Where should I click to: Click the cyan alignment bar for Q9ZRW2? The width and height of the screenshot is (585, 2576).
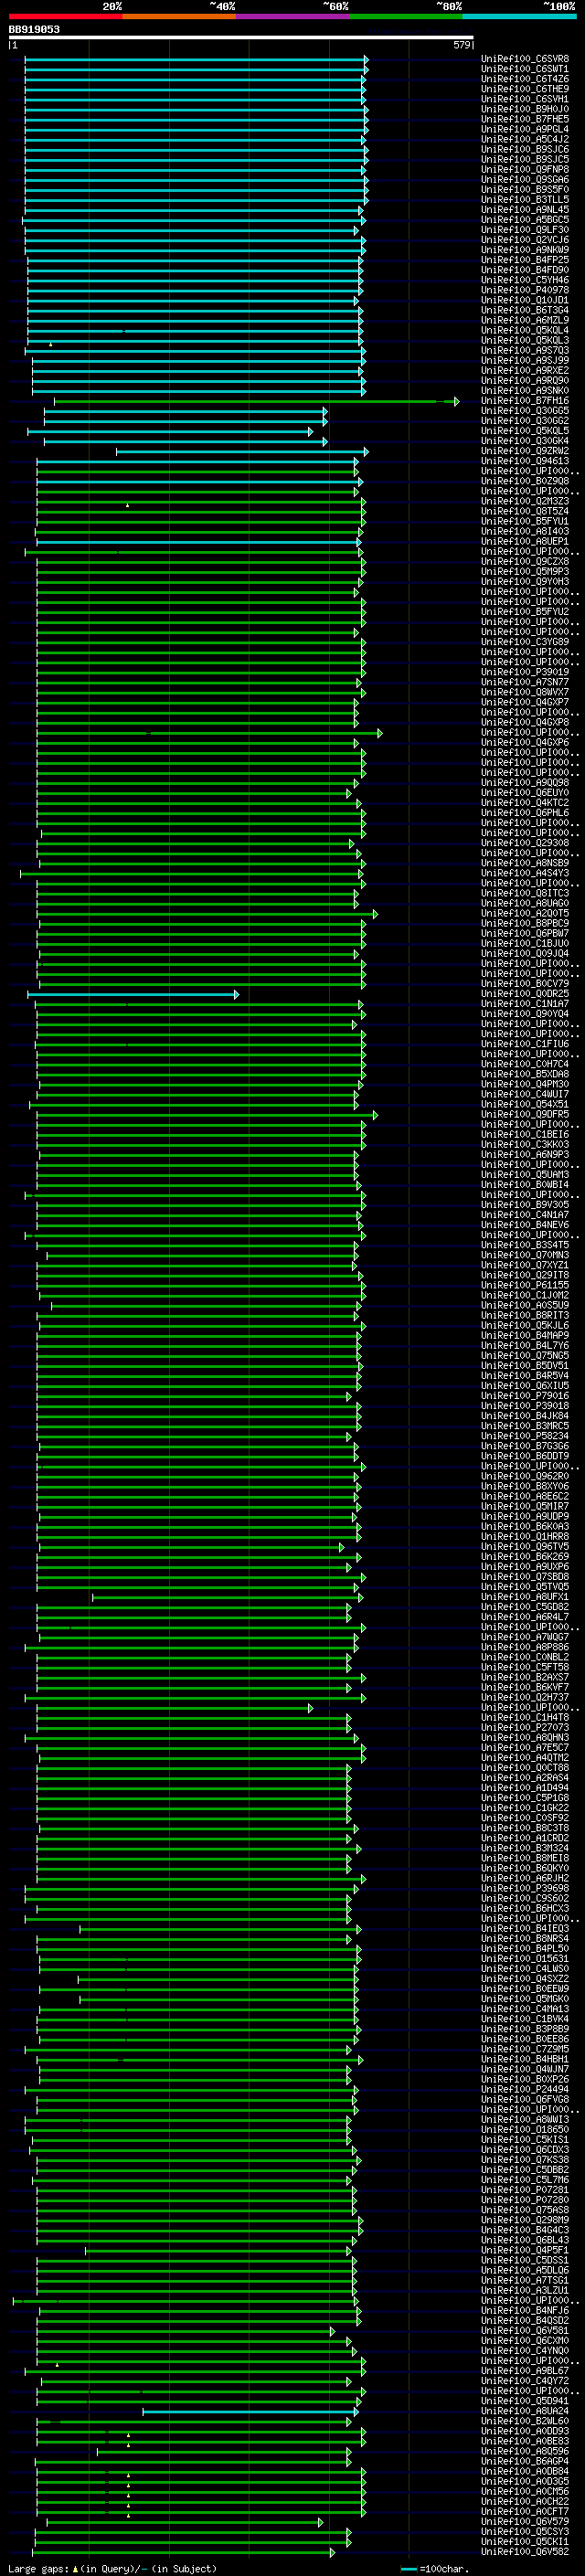242,452
